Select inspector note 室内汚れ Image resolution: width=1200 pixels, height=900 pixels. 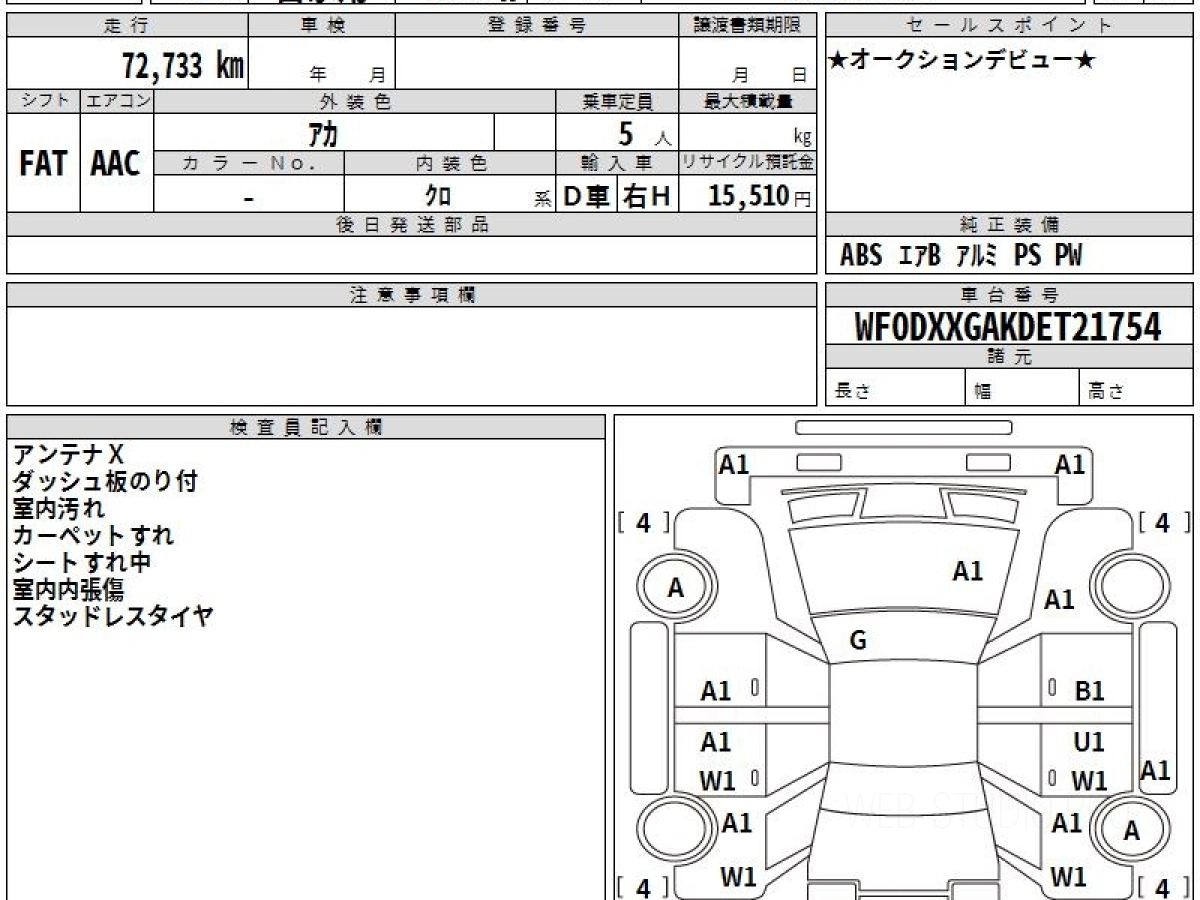(x=58, y=509)
